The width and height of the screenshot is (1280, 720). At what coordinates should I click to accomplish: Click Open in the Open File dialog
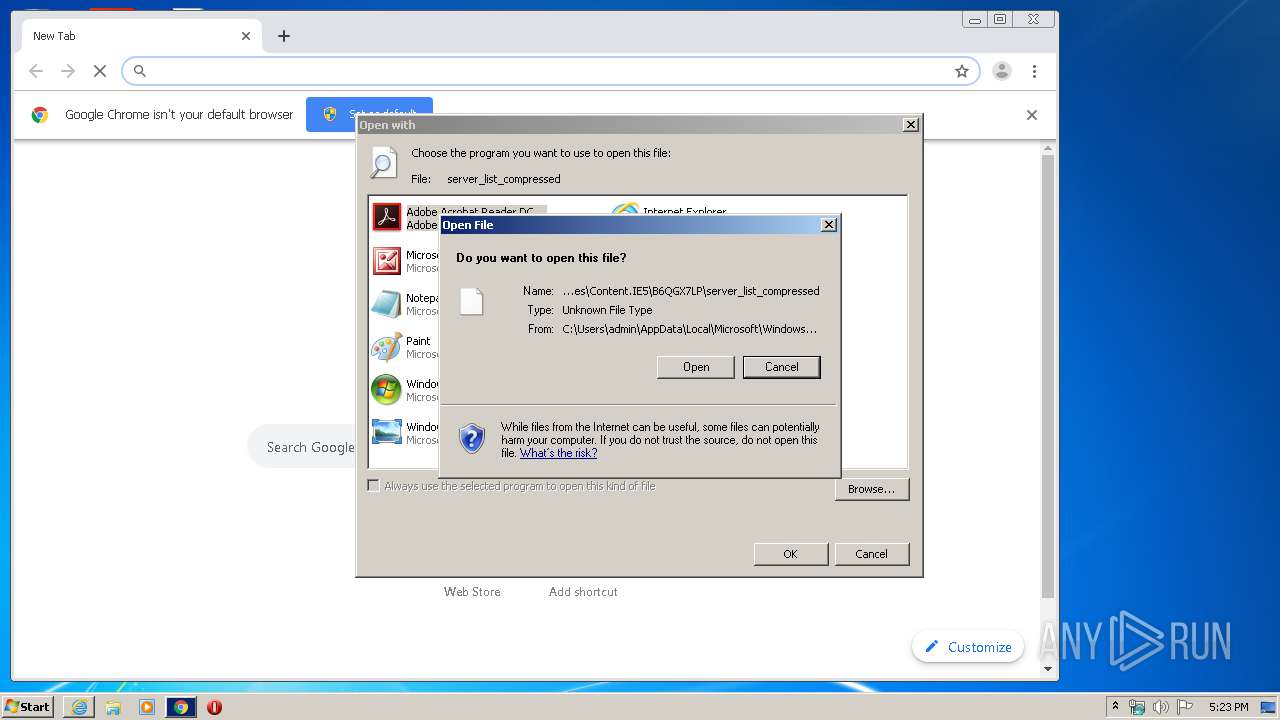point(696,367)
